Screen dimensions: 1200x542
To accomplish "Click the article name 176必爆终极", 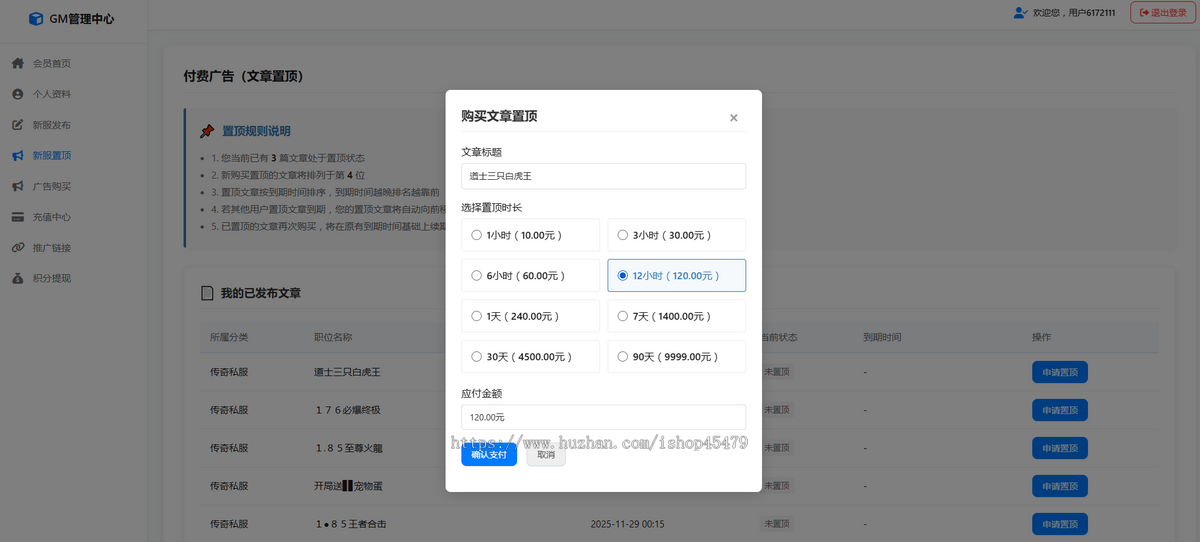I will click(x=347, y=410).
